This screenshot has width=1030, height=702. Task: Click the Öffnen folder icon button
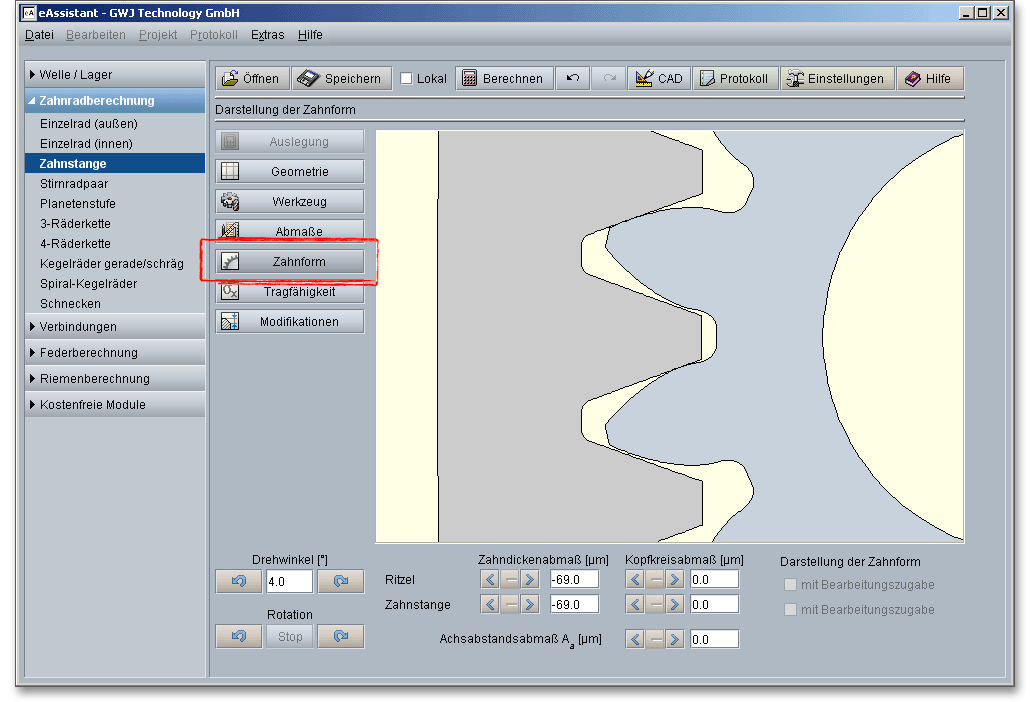[252, 79]
